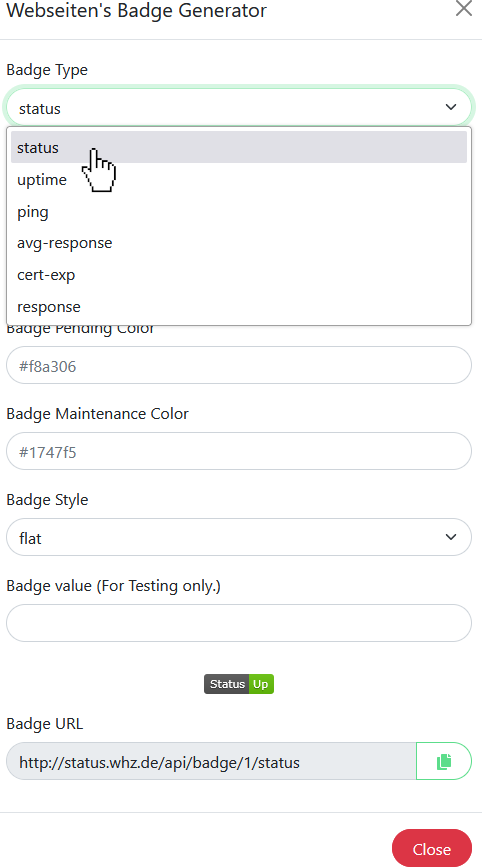
Task: Click the Badge URL text field
Action: point(211,761)
